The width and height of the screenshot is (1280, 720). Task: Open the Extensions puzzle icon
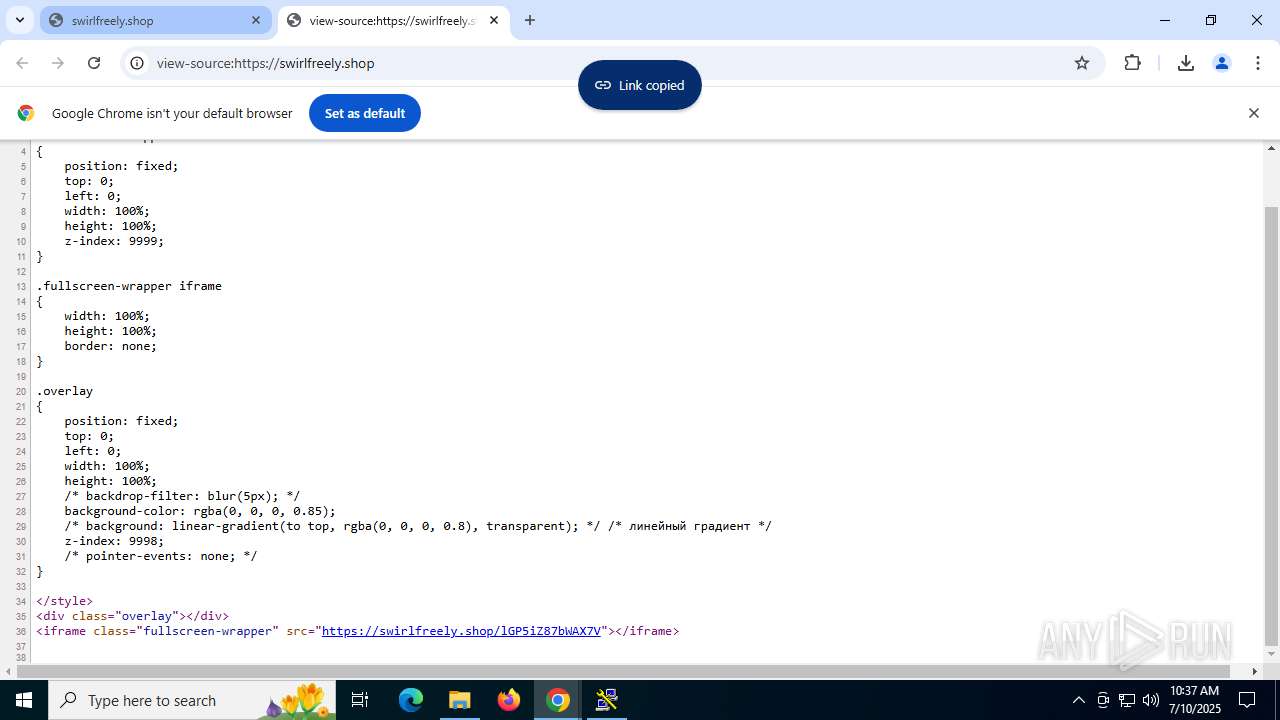point(1132,63)
